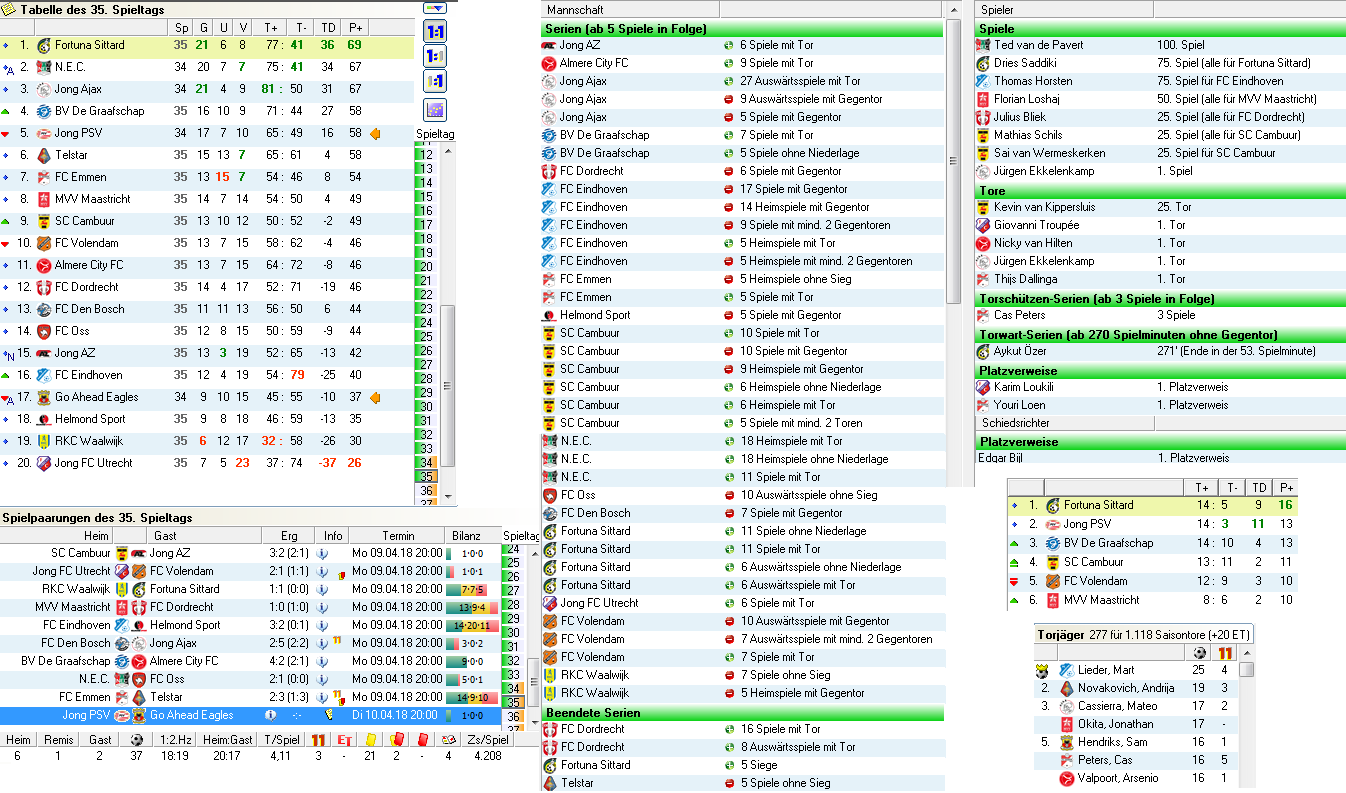Click the orange arrow beside Jong PSV in standings
This screenshot has width=1346, height=793.
375,133
